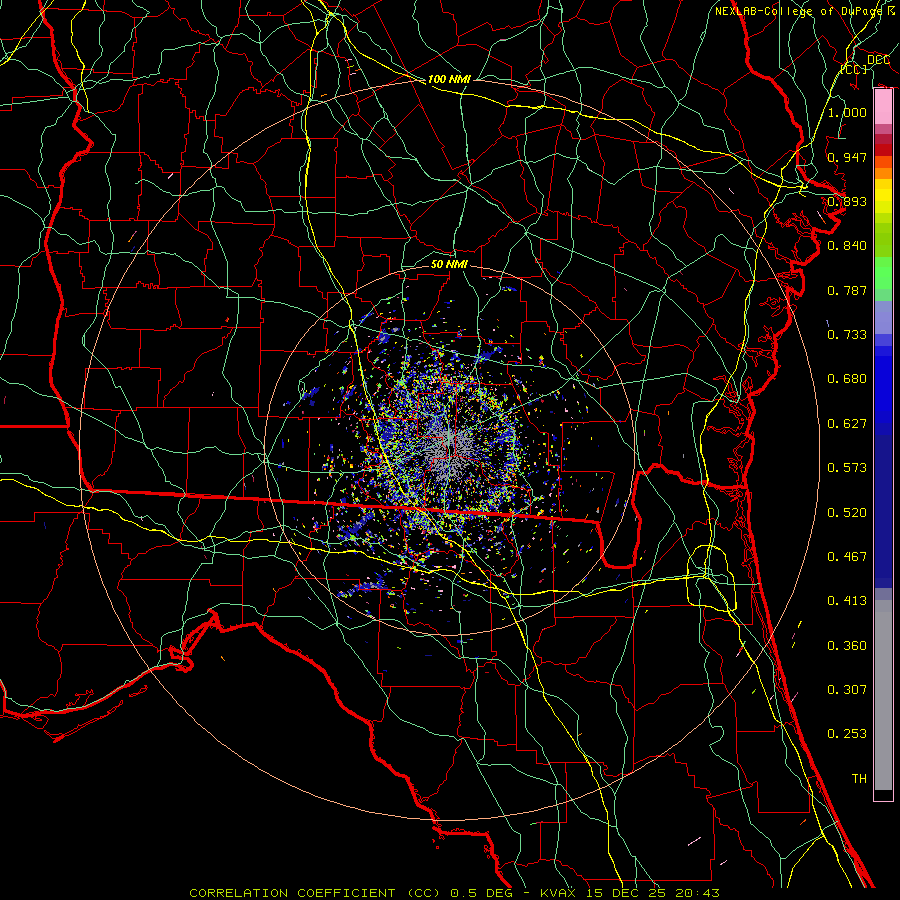This screenshot has width=900, height=900.
Task: Click the 0.680 scale value
Action: pos(847,379)
